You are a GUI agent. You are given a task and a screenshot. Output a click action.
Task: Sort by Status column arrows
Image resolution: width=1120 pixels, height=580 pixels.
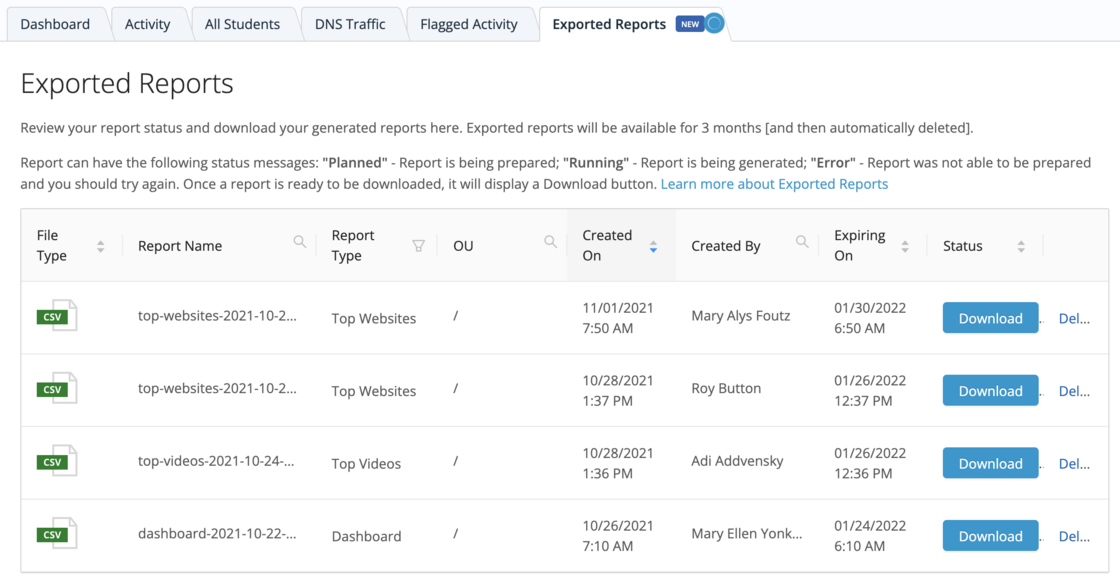(1021, 246)
